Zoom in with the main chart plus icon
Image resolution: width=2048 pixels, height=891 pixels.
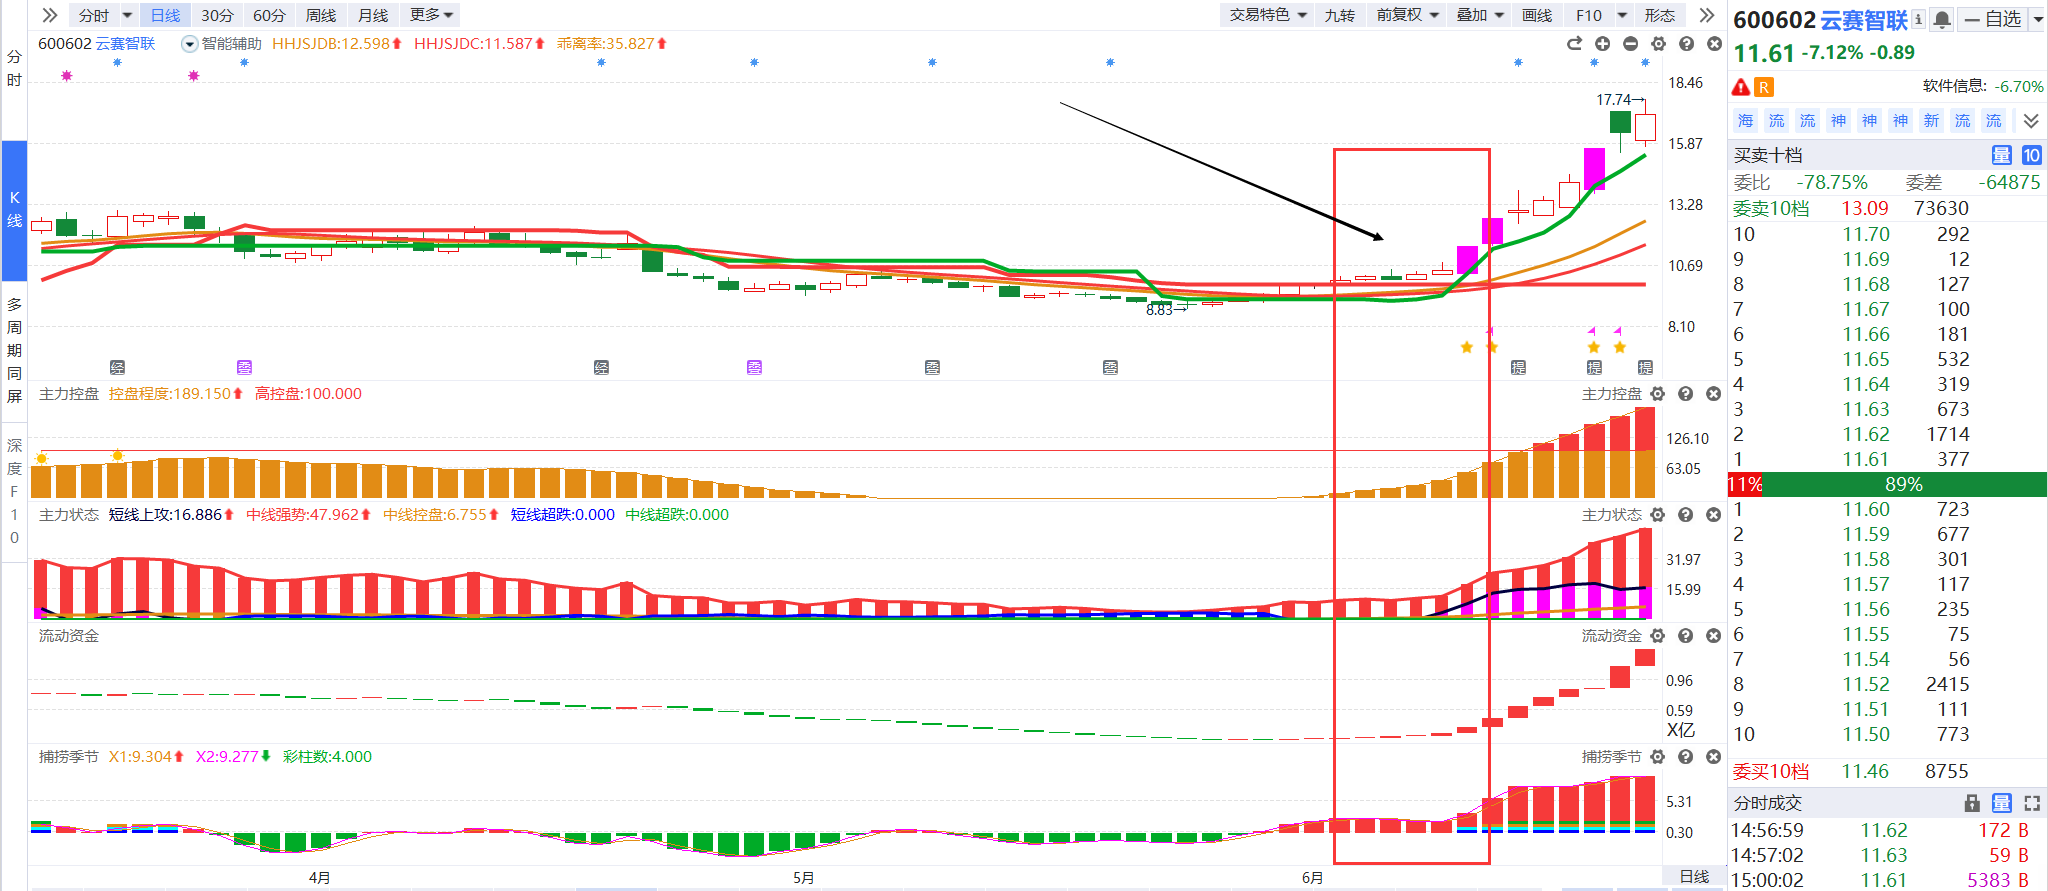click(x=1602, y=43)
